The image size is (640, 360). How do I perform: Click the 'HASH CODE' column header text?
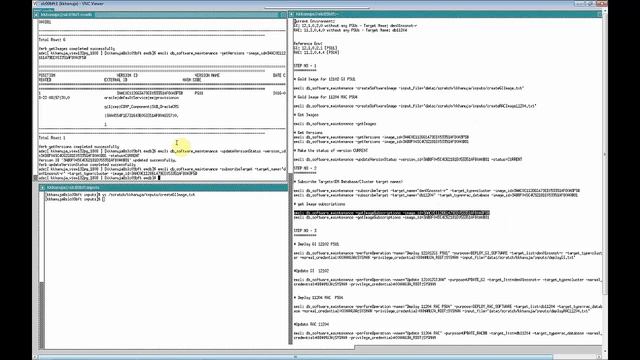point(192,80)
